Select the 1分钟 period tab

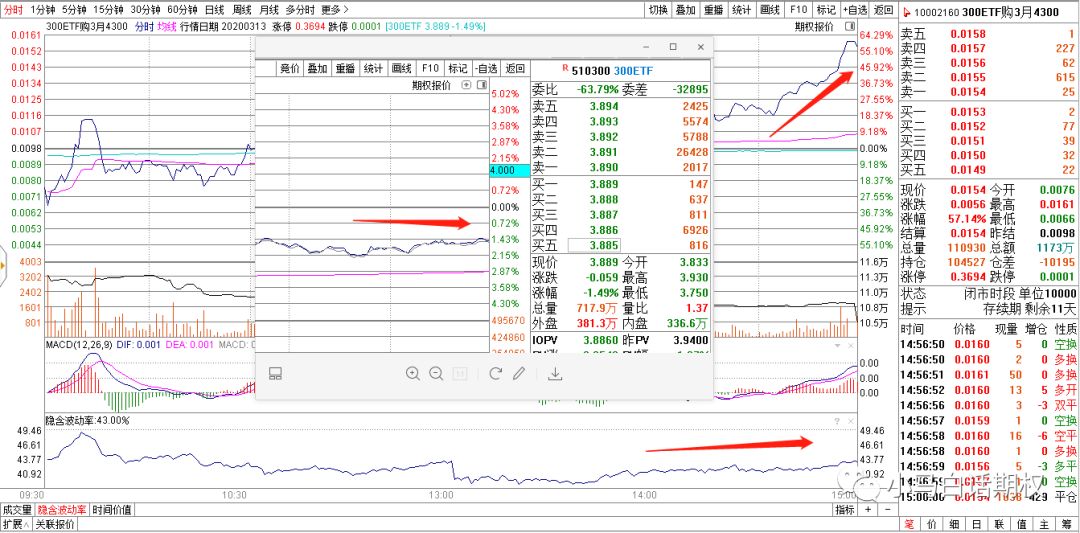(x=42, y=10)
